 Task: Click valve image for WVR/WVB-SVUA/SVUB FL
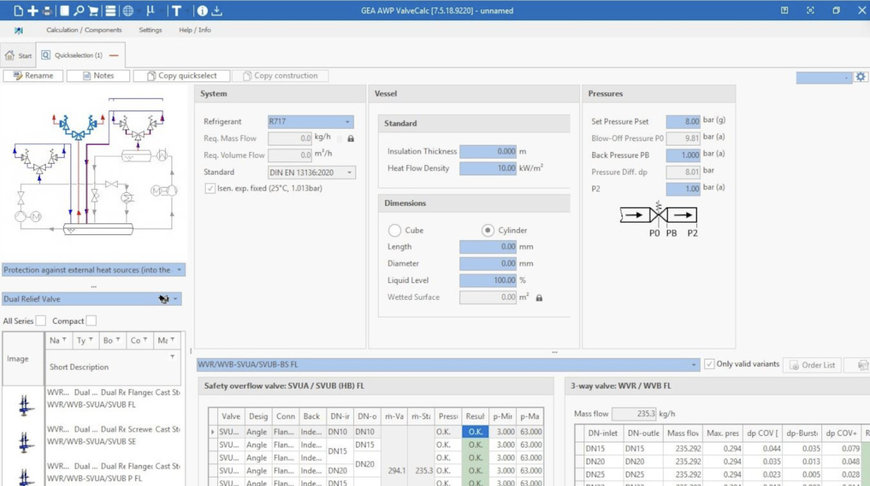coord(24,404)
